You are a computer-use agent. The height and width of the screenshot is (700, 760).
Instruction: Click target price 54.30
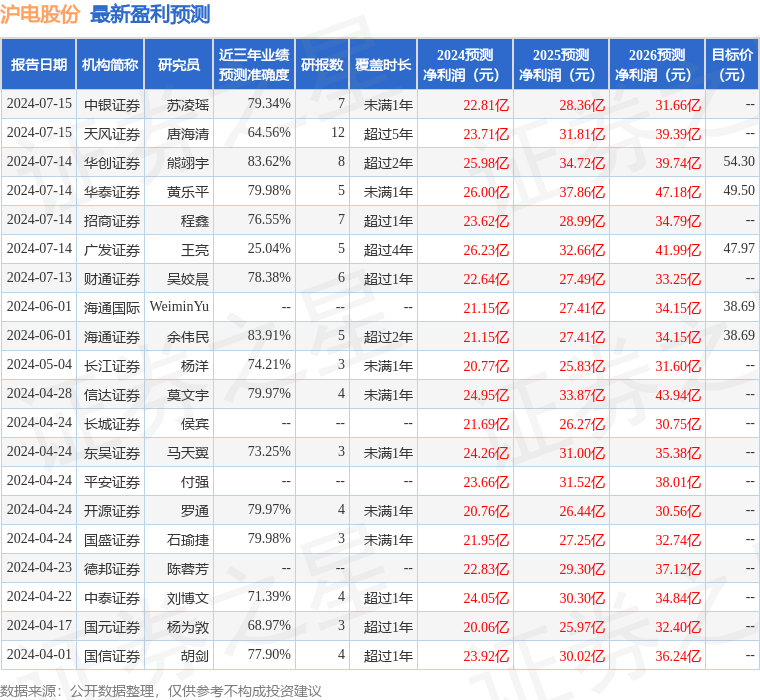(739, 161)
